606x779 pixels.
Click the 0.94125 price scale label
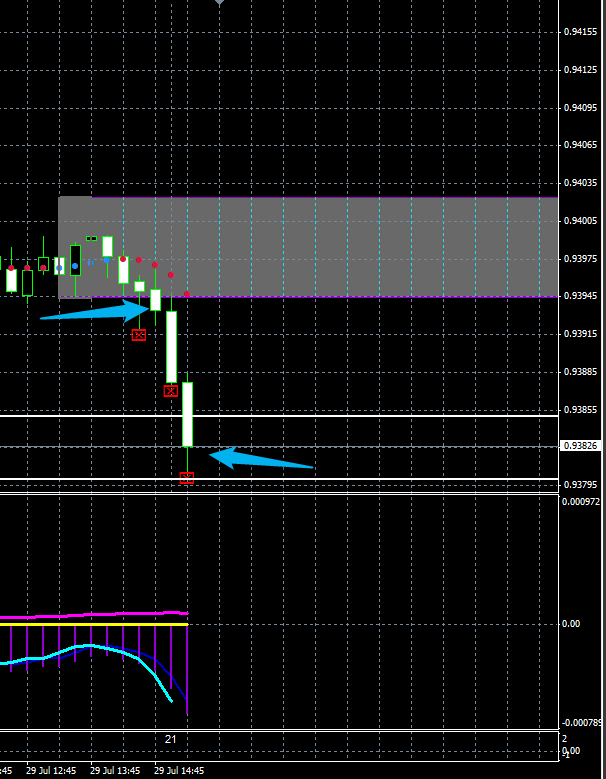point(580,70)
